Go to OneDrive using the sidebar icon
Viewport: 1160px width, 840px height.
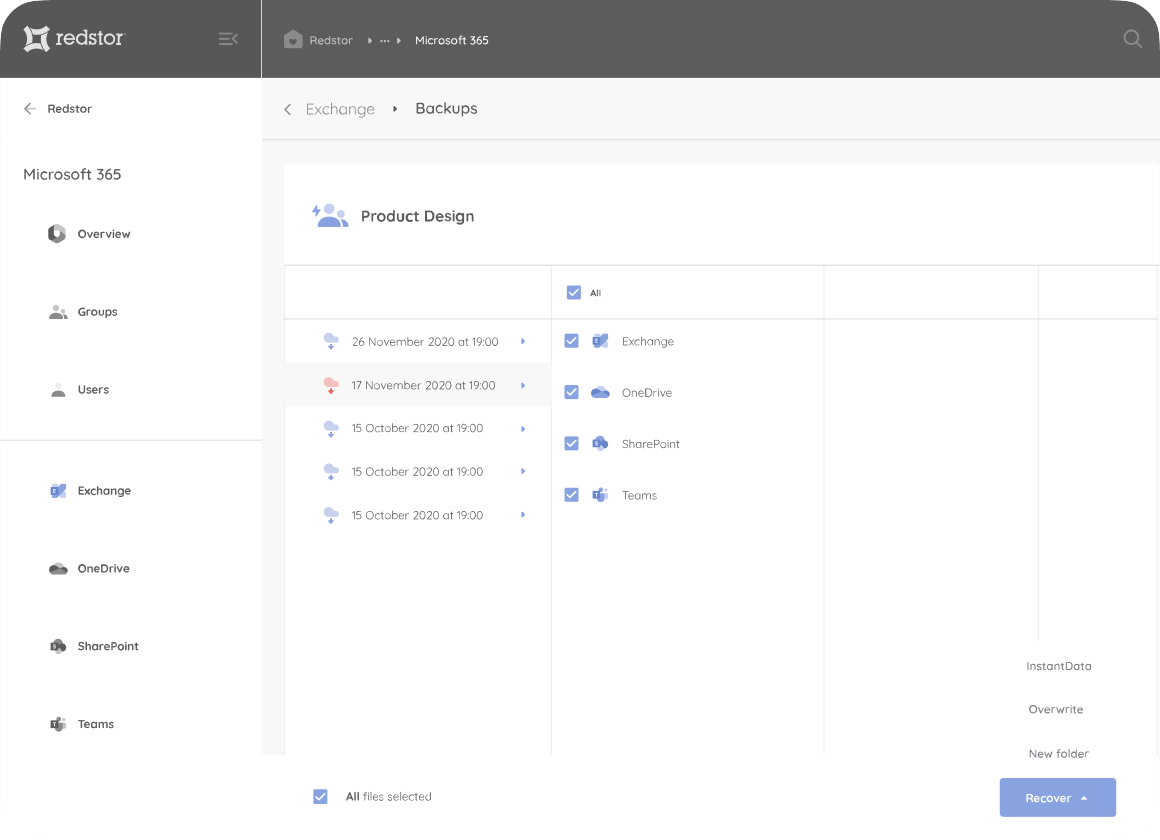58,568
